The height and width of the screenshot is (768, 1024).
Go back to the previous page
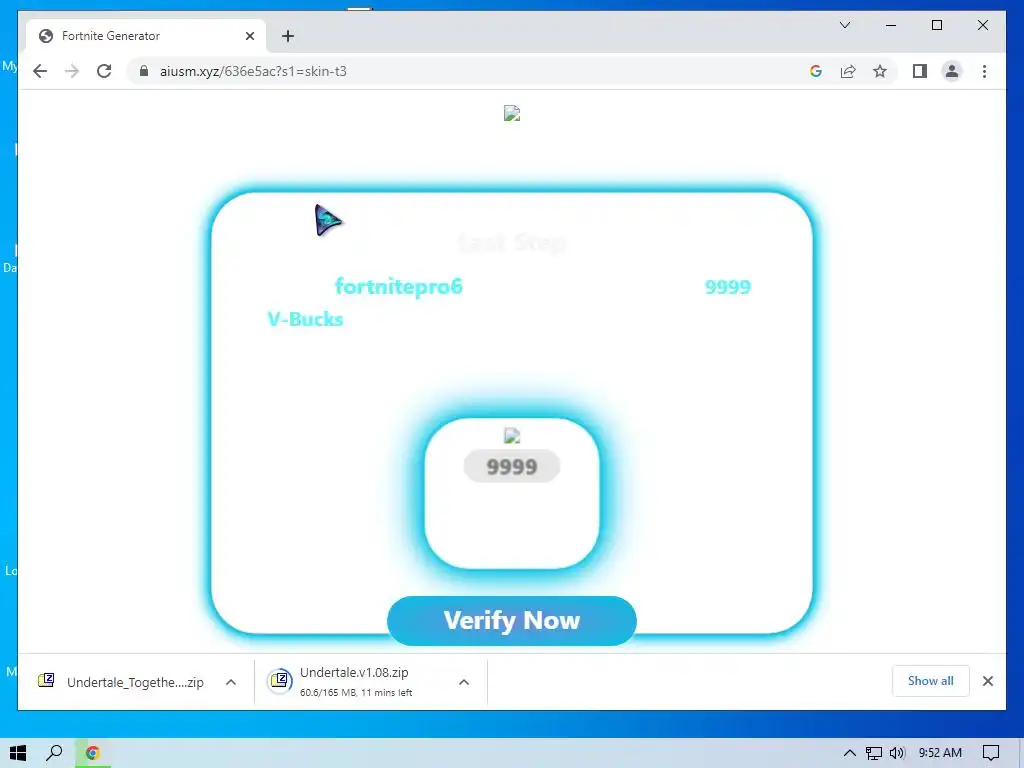(x=40, y=71)
